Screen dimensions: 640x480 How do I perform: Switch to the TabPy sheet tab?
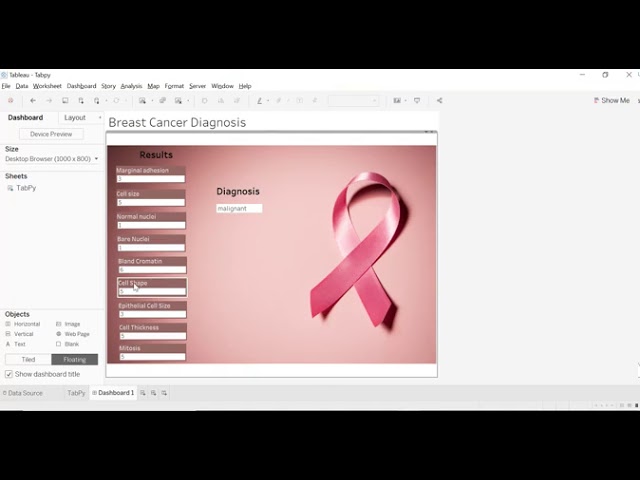click(76, 393)
